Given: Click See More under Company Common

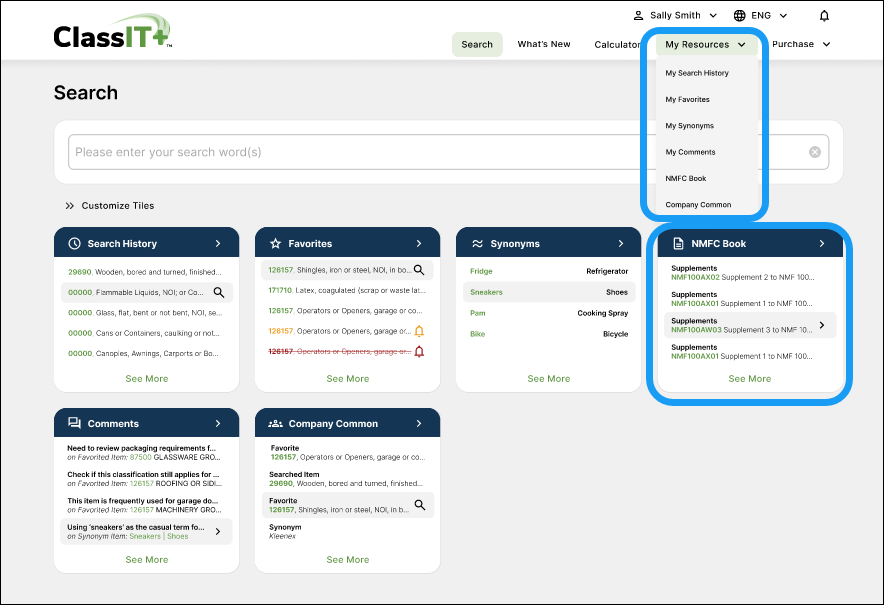Looking at the screenshot, I should click(348, 560).
